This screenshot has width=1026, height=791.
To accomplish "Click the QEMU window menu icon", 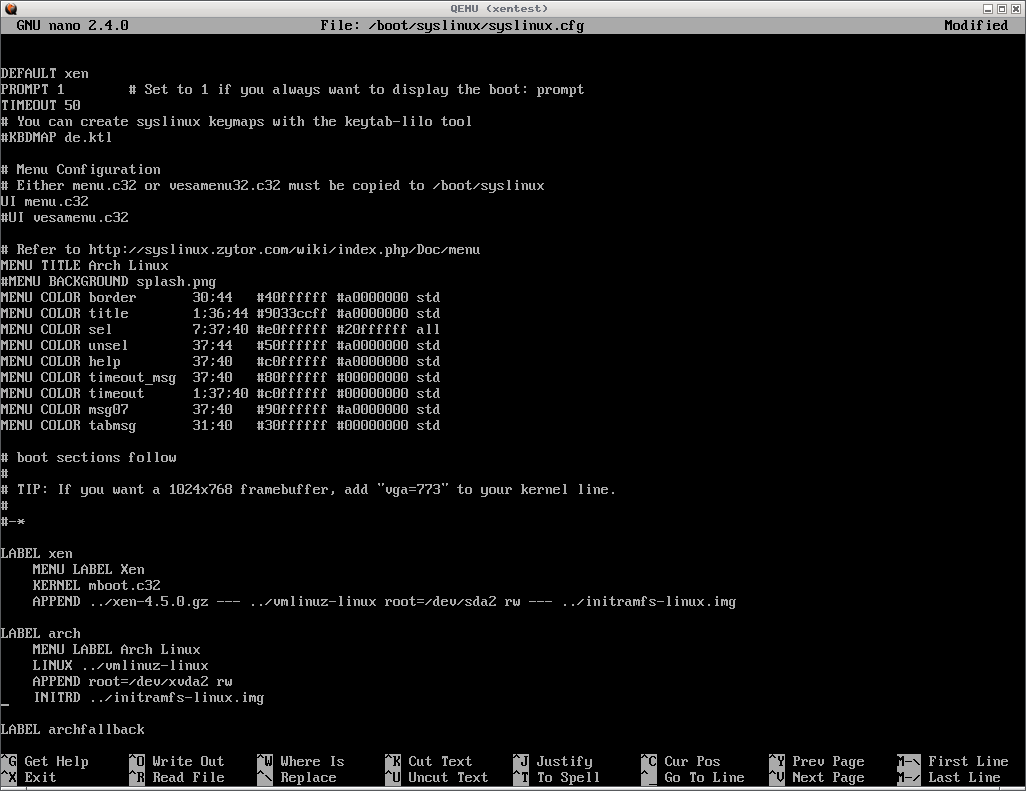I will pos(9,8).
